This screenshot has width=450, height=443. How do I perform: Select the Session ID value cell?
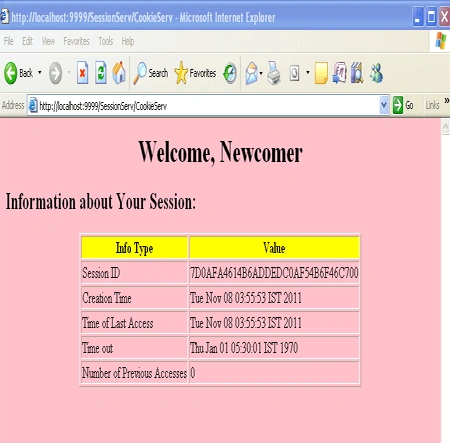(274, 273)
